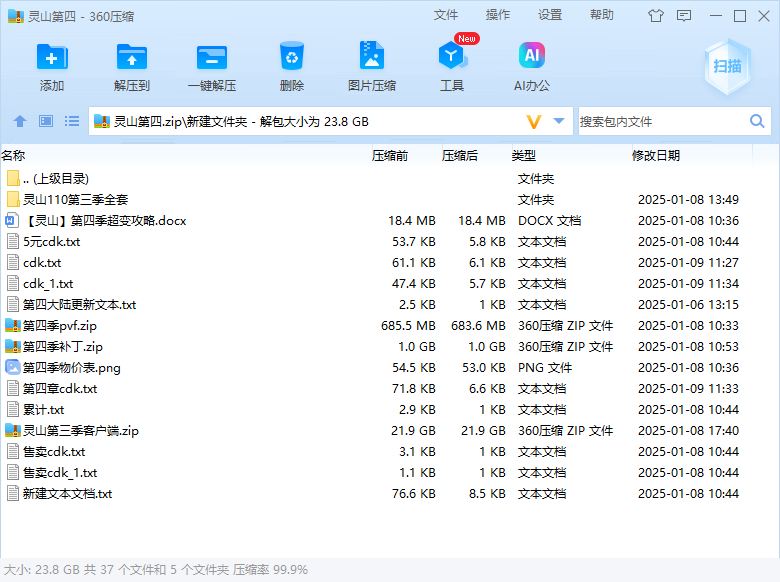780x582 pixels.
Task: Open the Tools (工具) icon
Action: 452,58
